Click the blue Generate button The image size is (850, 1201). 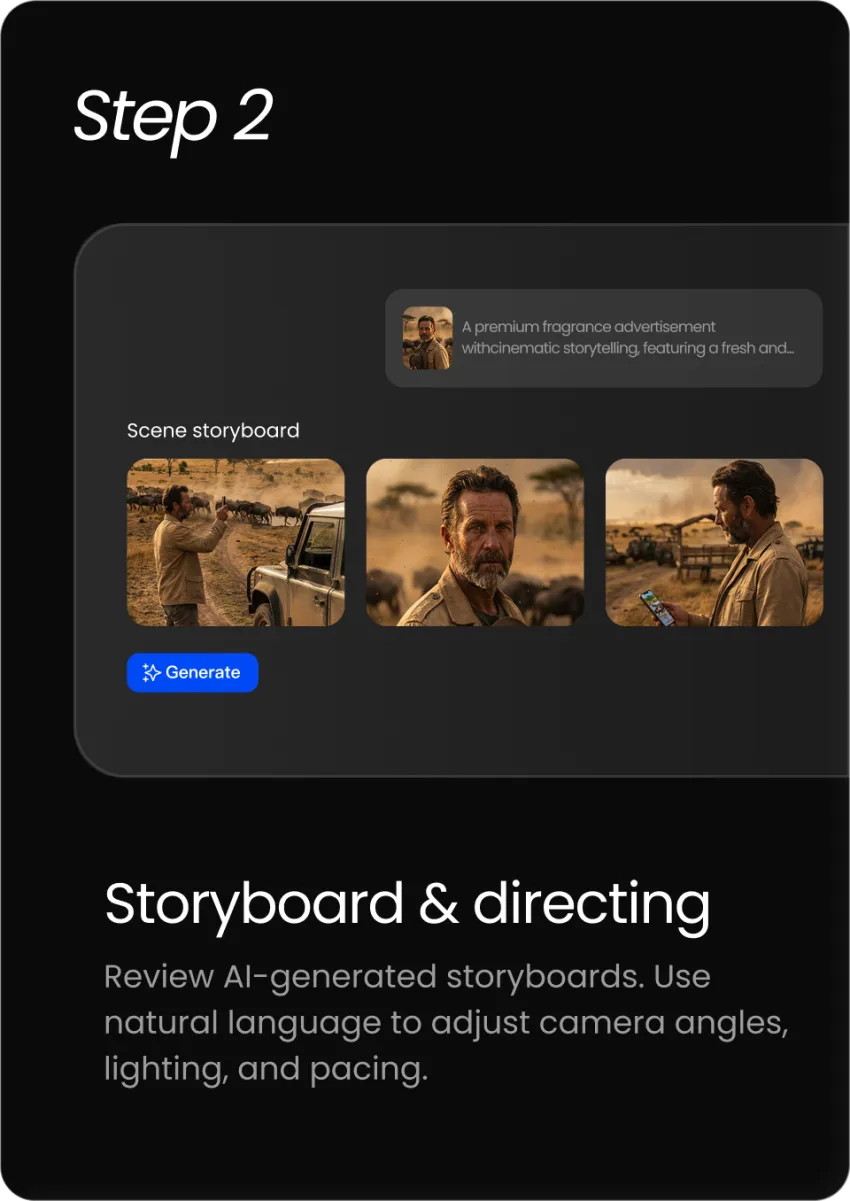(192, 673)
